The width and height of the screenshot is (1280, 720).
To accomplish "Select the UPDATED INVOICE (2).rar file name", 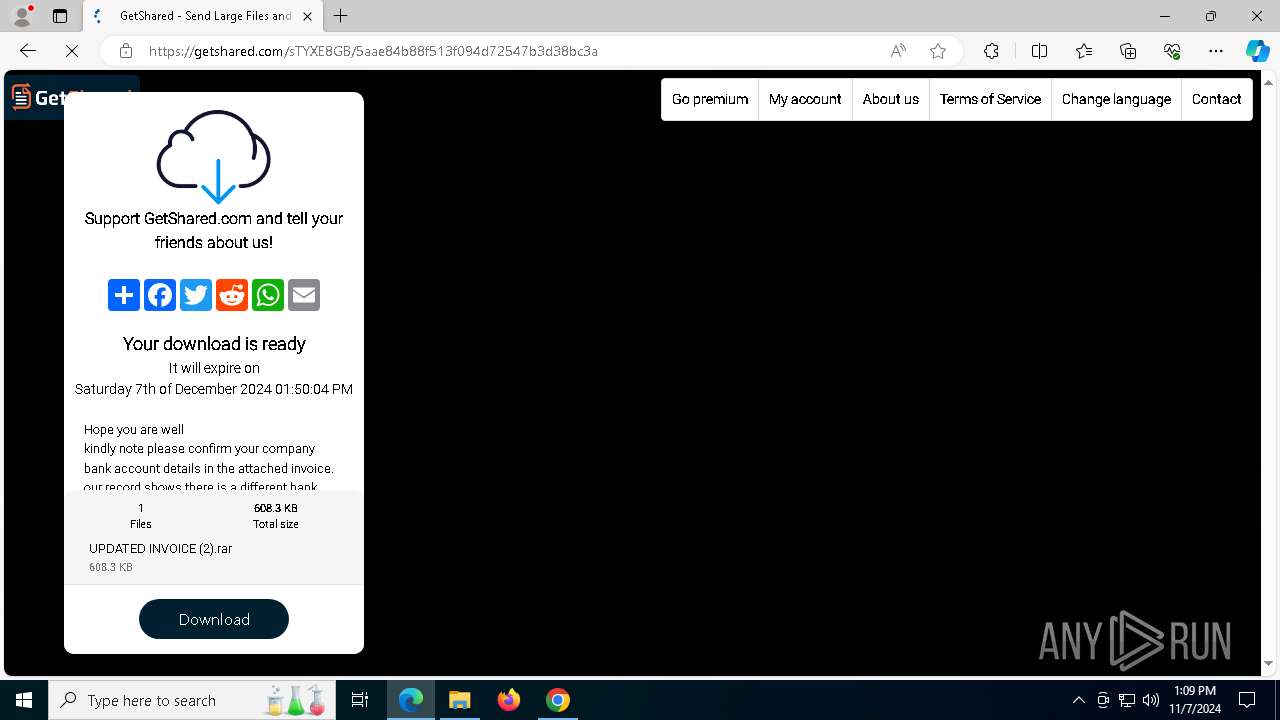I will point(161,549).
